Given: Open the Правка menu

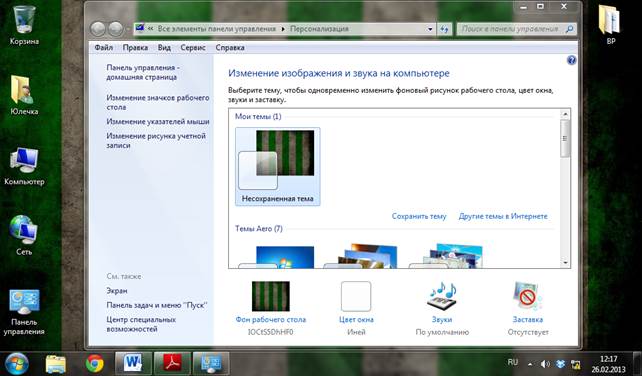Looking at the screenshot, I should (135, 48).
